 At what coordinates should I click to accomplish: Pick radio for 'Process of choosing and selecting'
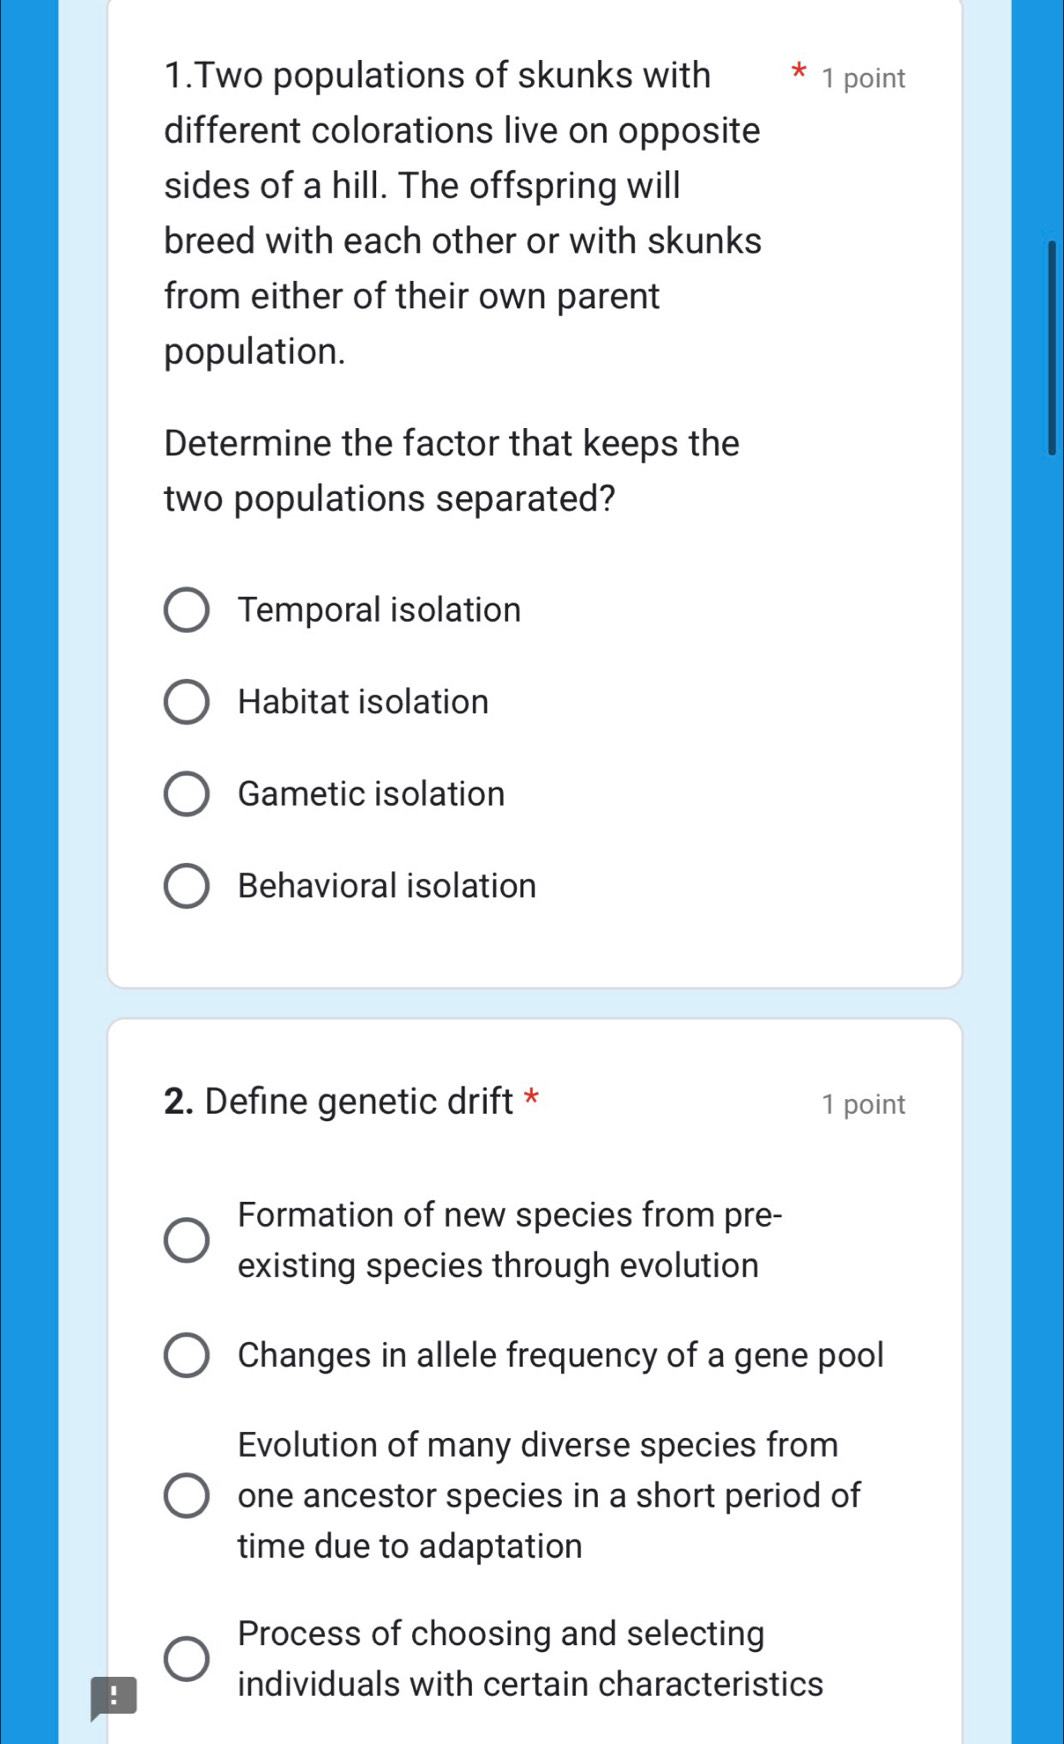pyautogui.click(x=186, y=1659)
